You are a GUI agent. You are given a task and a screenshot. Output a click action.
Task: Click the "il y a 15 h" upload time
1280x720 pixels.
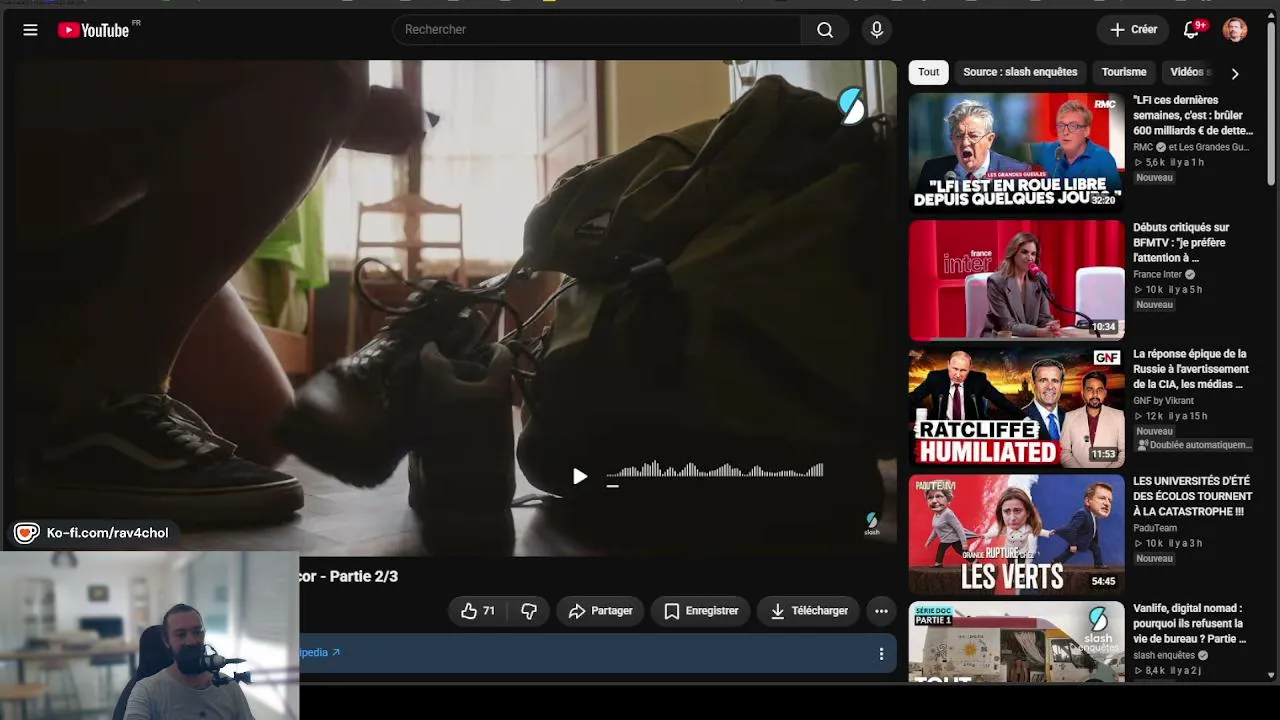coord(1188,416)
